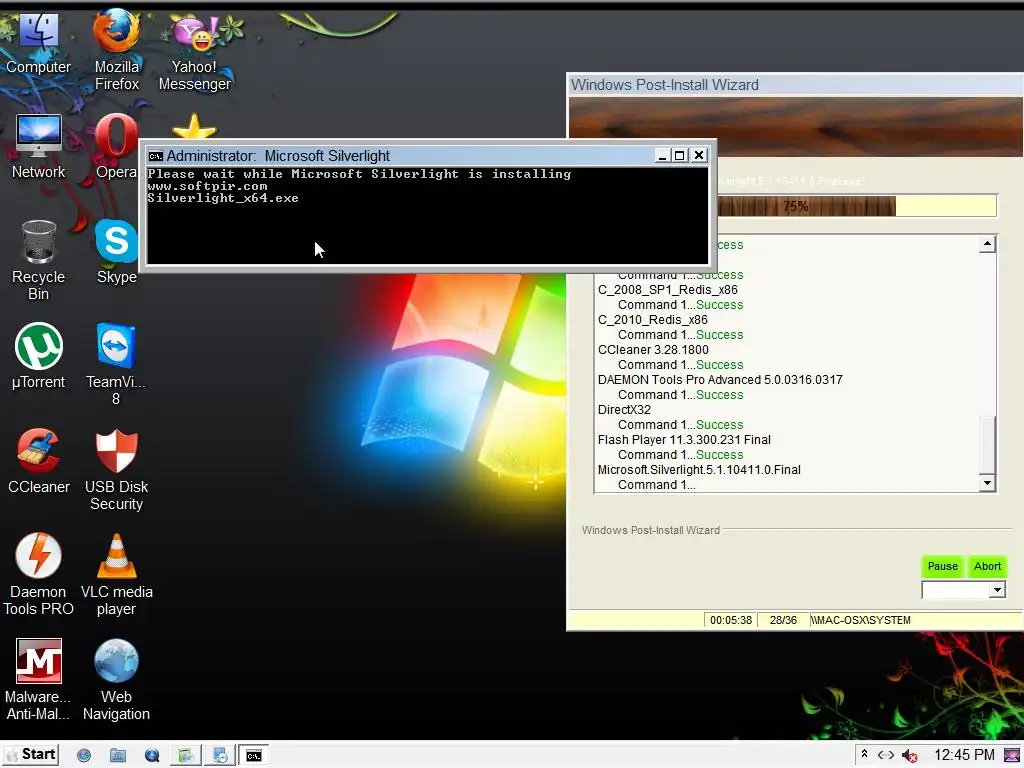The height and width of the screenshot is (768, 1024).
Task: Open the CCleaner desktop icon
Action: [39, 461]
